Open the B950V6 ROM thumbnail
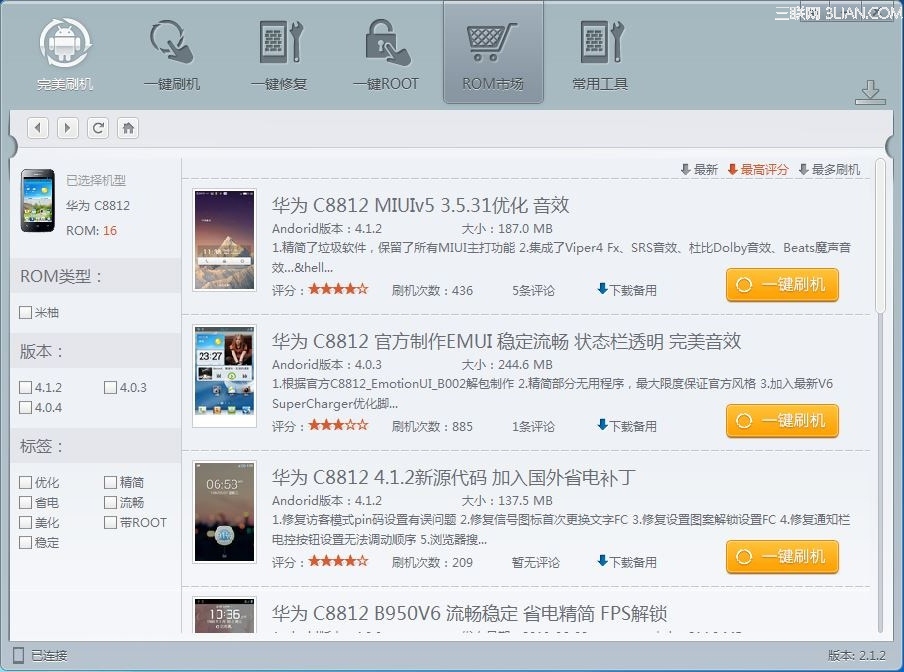 [224, 615]
